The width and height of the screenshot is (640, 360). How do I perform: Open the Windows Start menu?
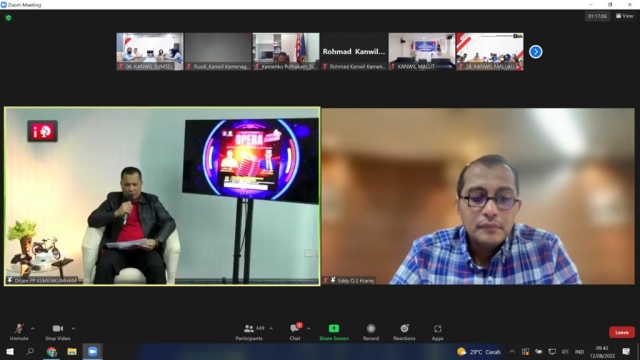10,351
